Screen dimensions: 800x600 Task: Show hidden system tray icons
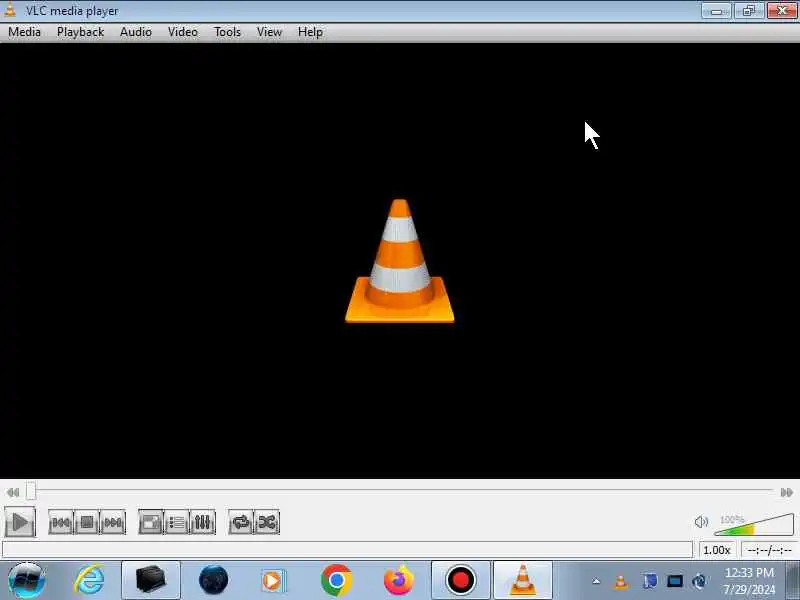pos(596,581)
